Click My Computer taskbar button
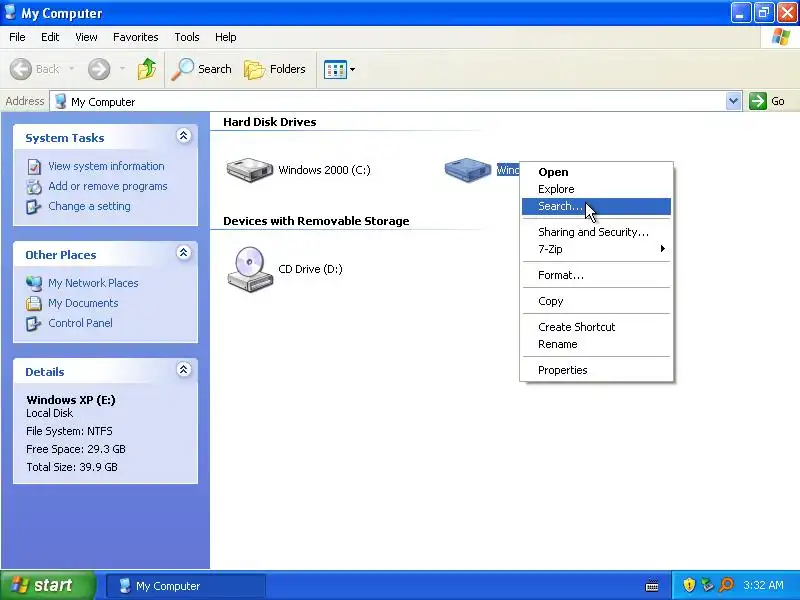 186,586
